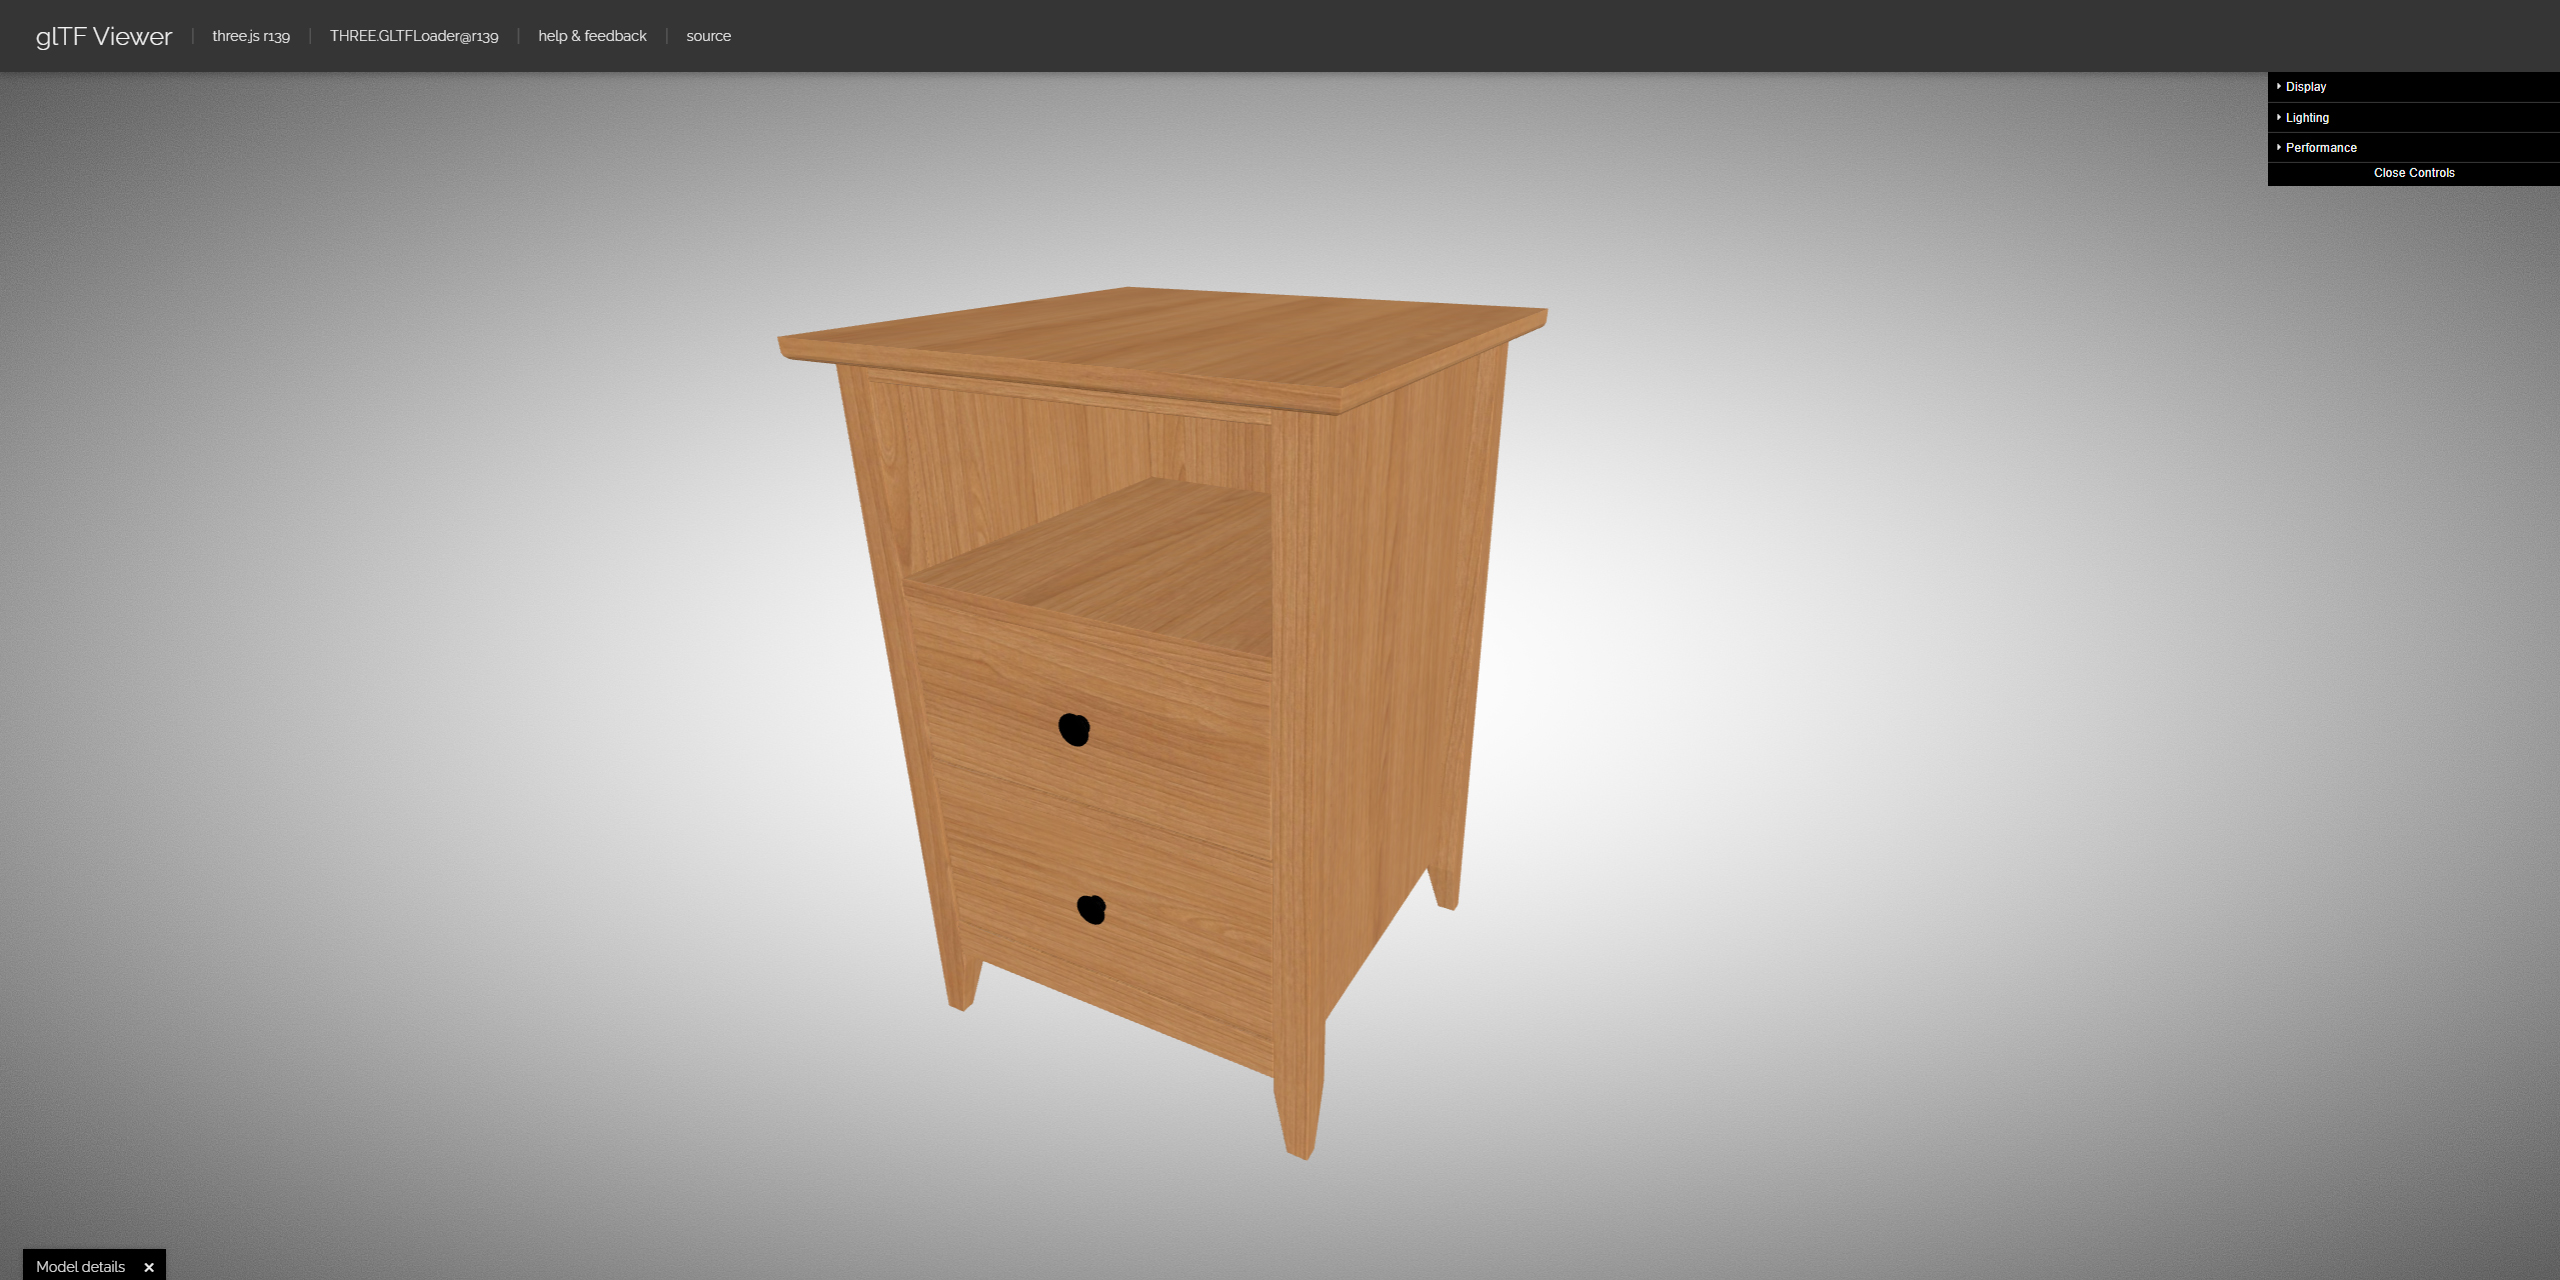
Task: Open the three.js r139 link
Action: coord(251,36)
